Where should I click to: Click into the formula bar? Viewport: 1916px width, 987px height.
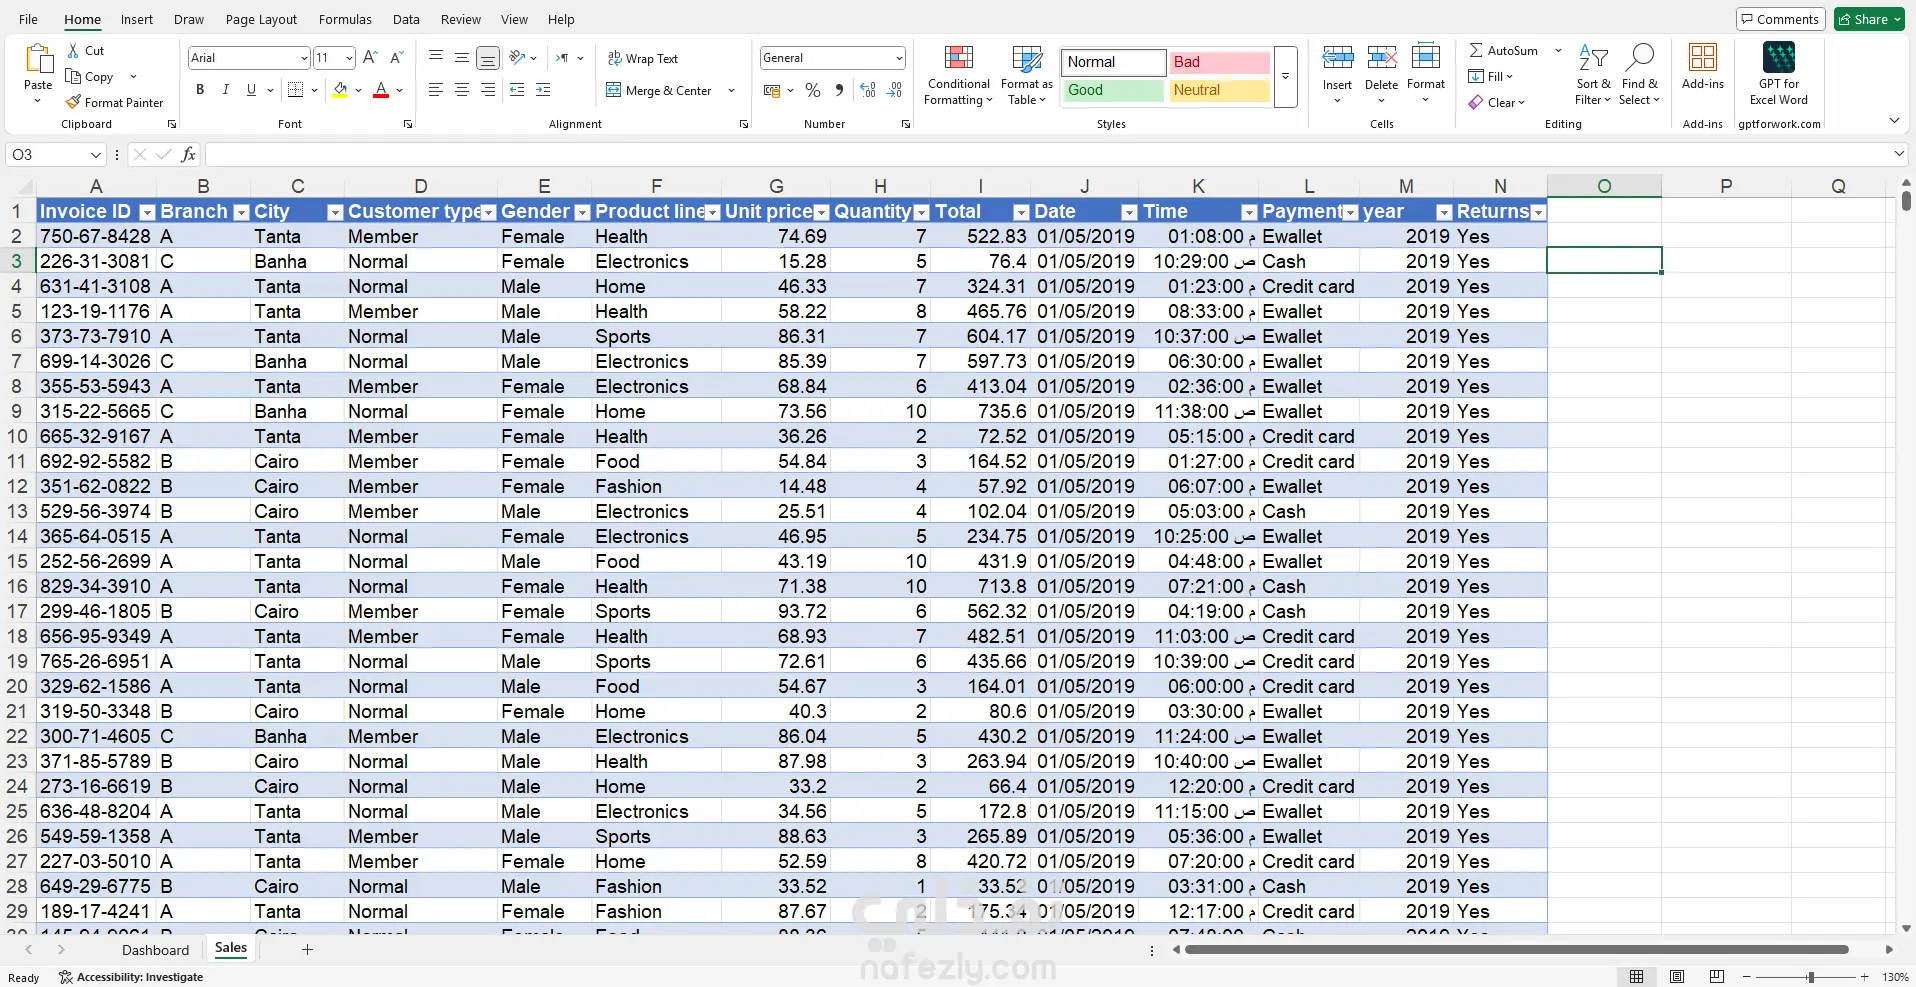(1047, 155)
